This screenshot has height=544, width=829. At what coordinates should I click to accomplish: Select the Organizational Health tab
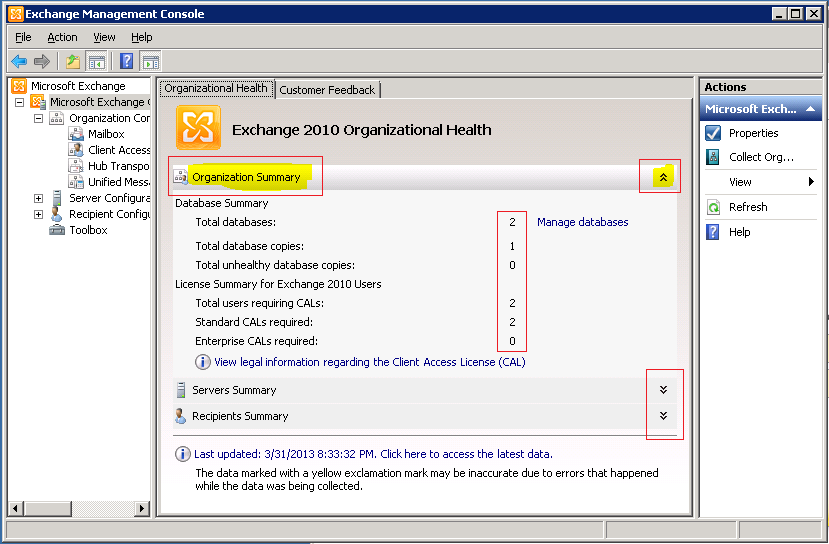pos(216,88)
